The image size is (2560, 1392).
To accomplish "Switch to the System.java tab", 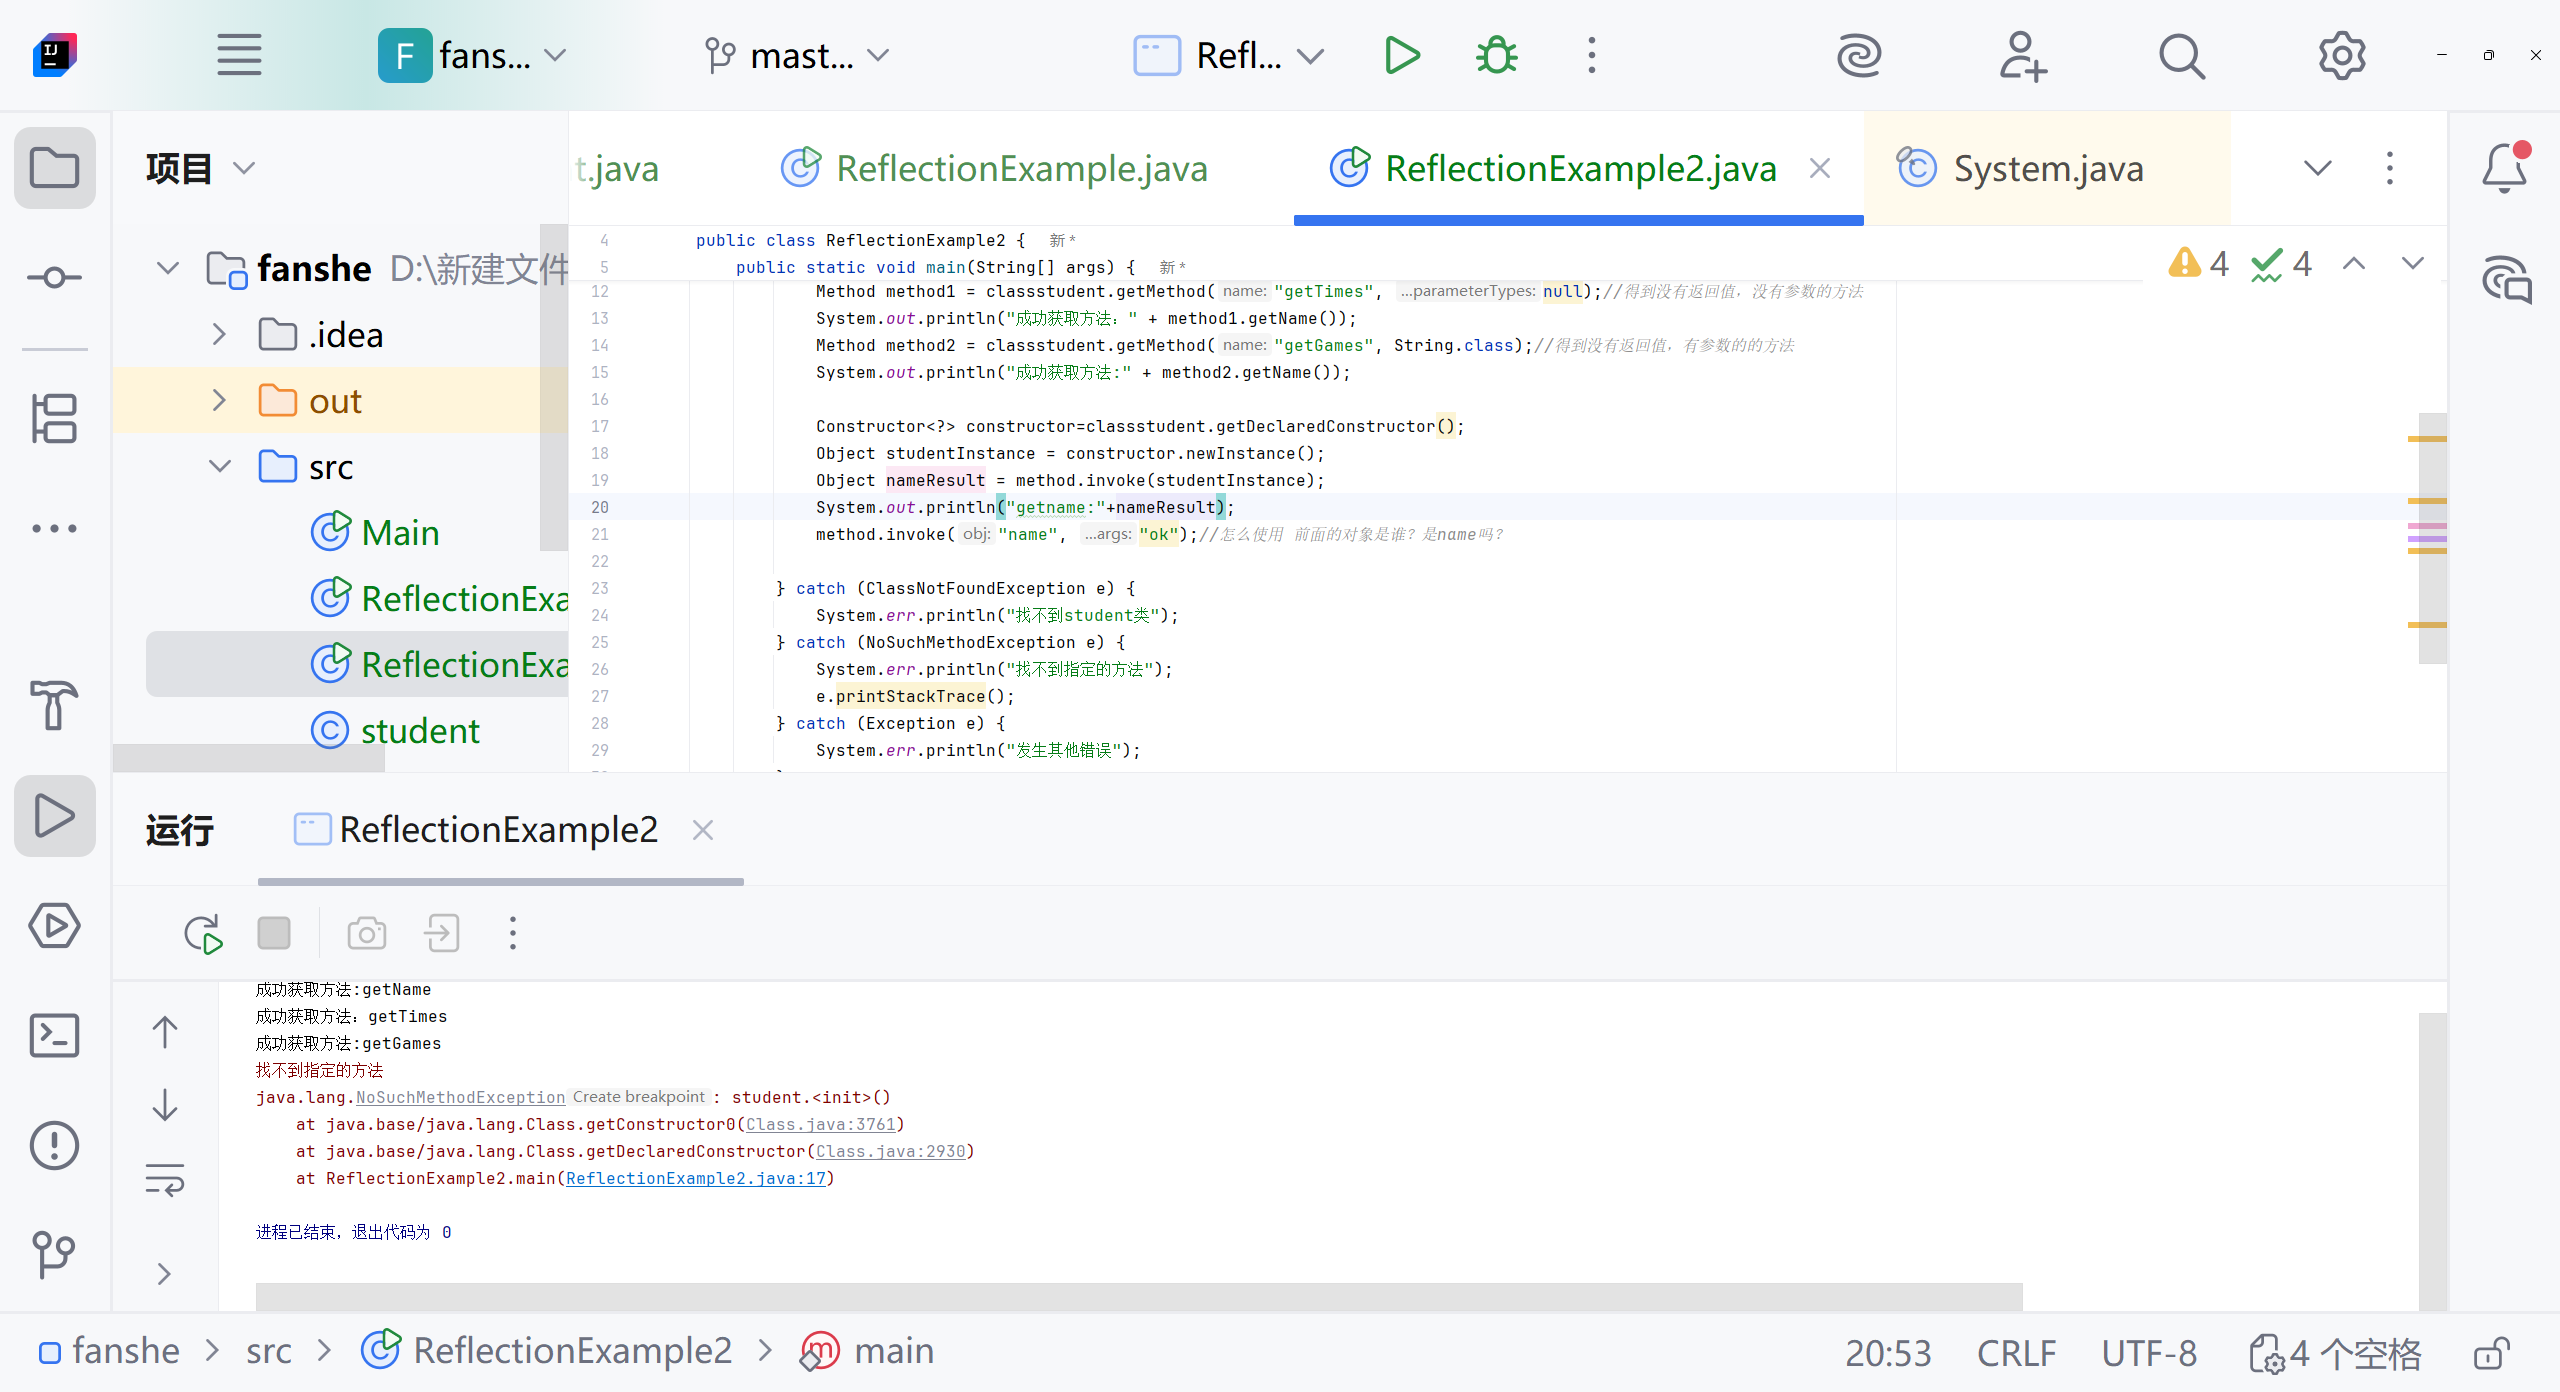I will pyautogui.click(x=2046, y=168).
